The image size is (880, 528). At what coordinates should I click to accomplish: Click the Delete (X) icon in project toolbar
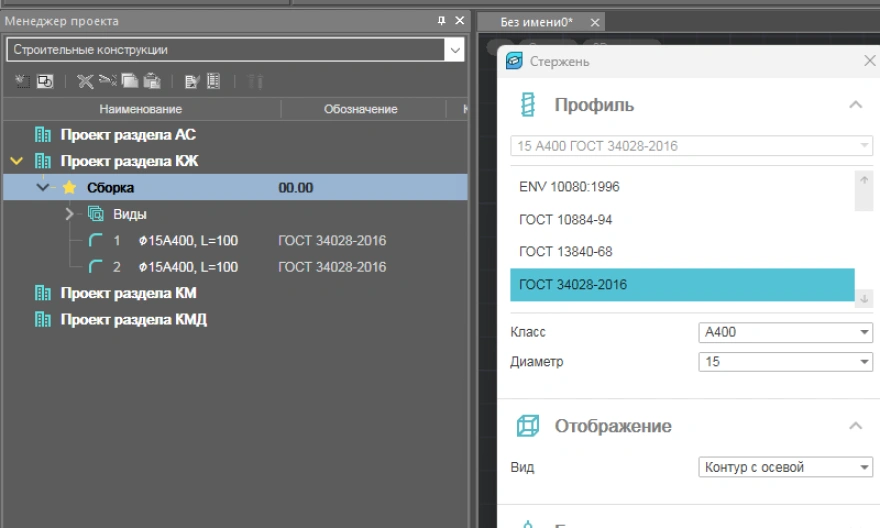tap(85, 81)
